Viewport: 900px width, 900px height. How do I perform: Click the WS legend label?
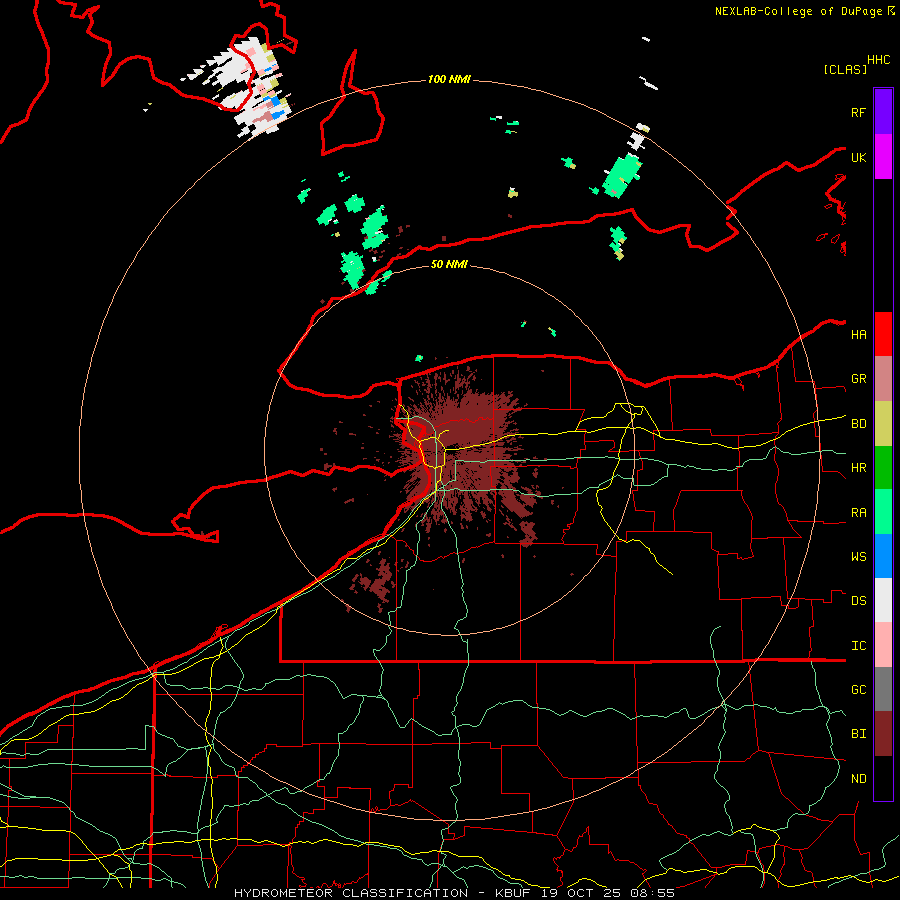click(x=859, y=557)
